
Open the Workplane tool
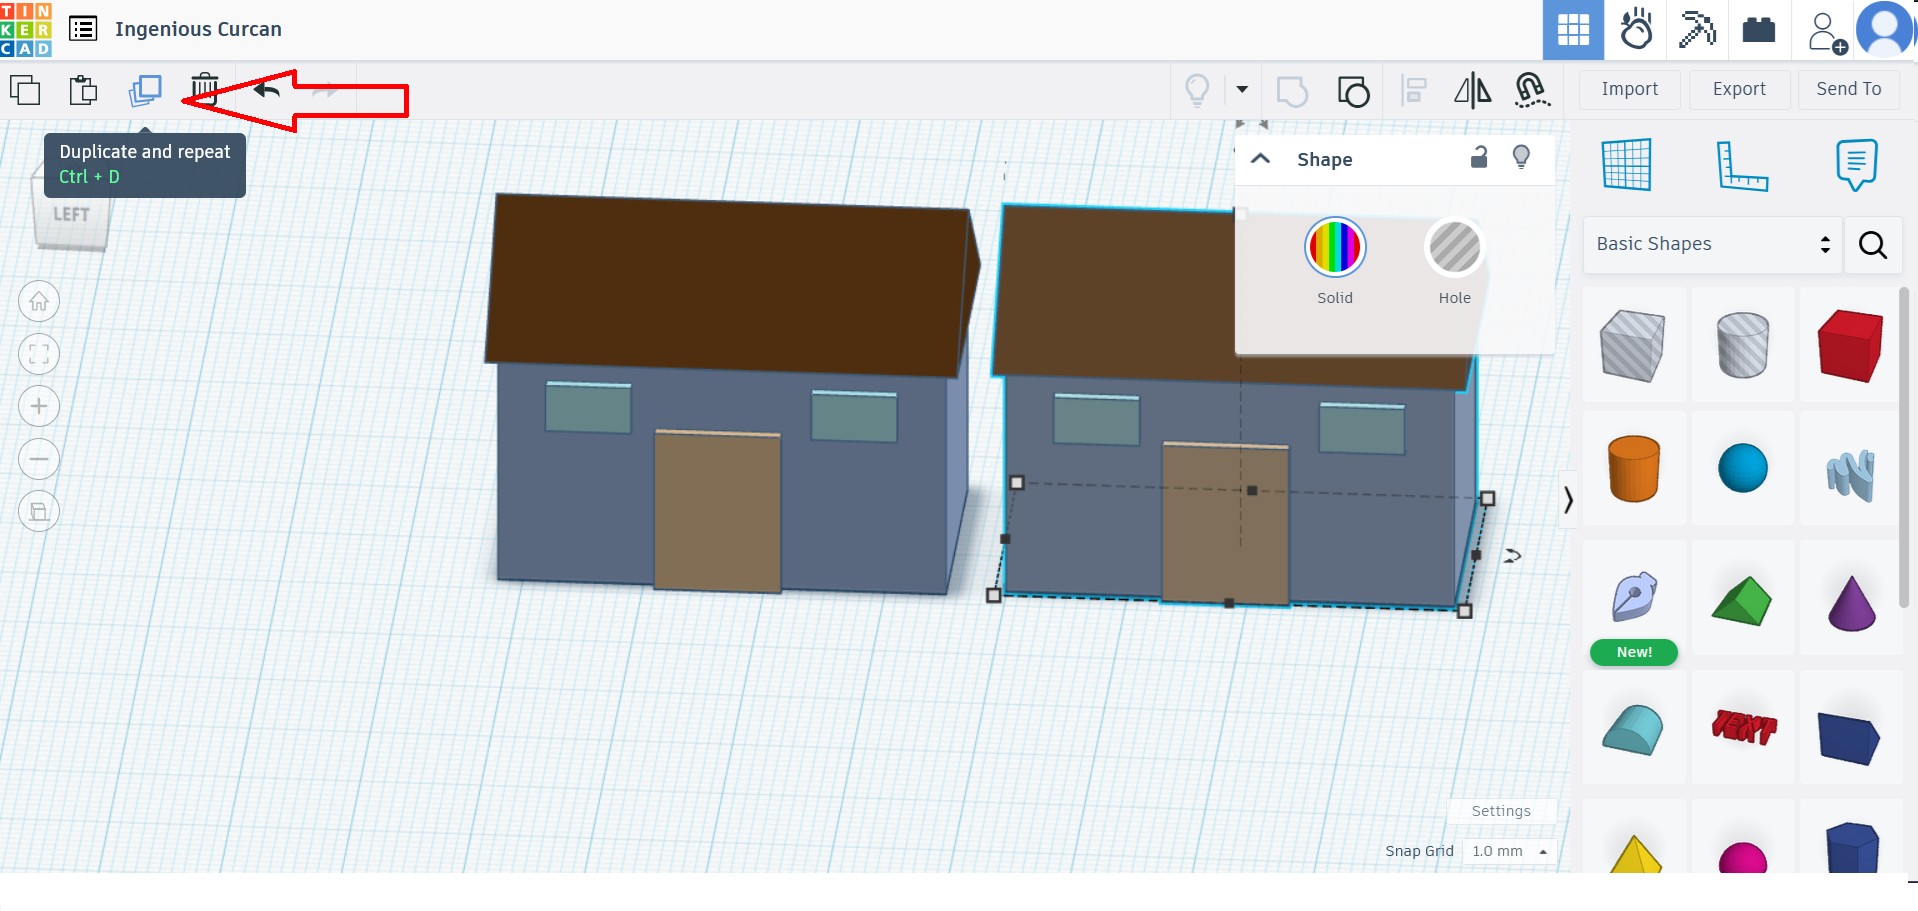(1626, 165)
